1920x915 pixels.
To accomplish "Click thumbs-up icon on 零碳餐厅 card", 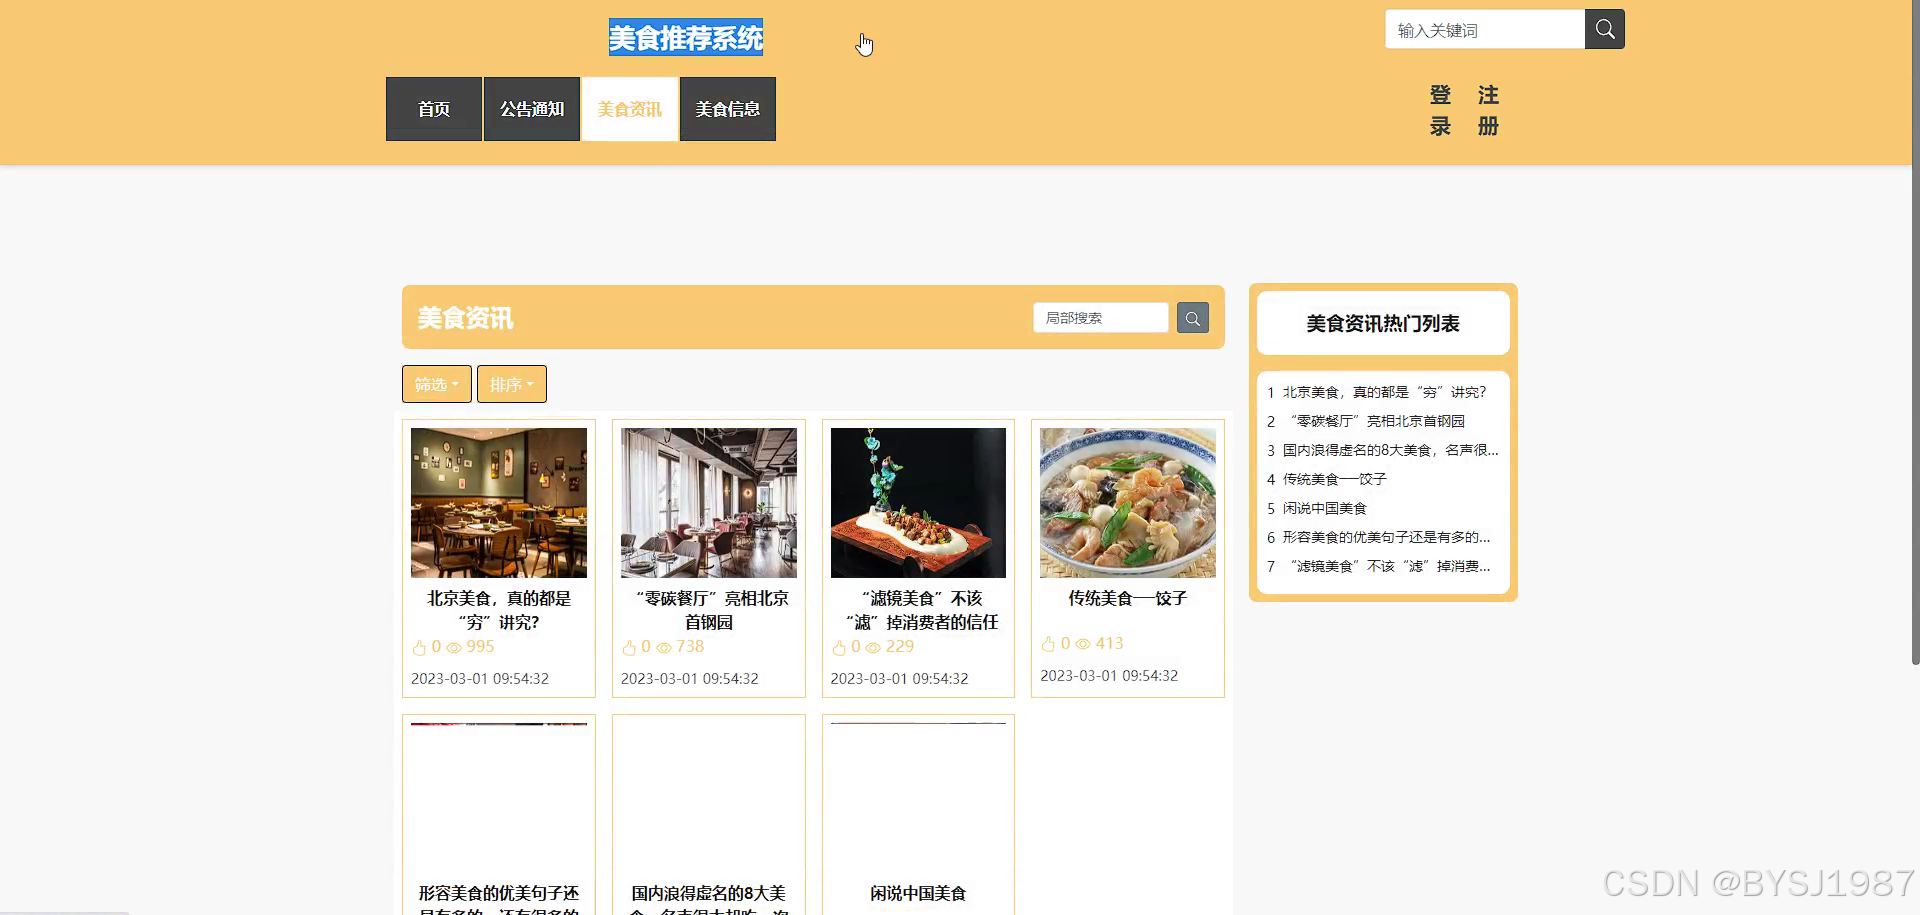I will (x=629, y=648).
